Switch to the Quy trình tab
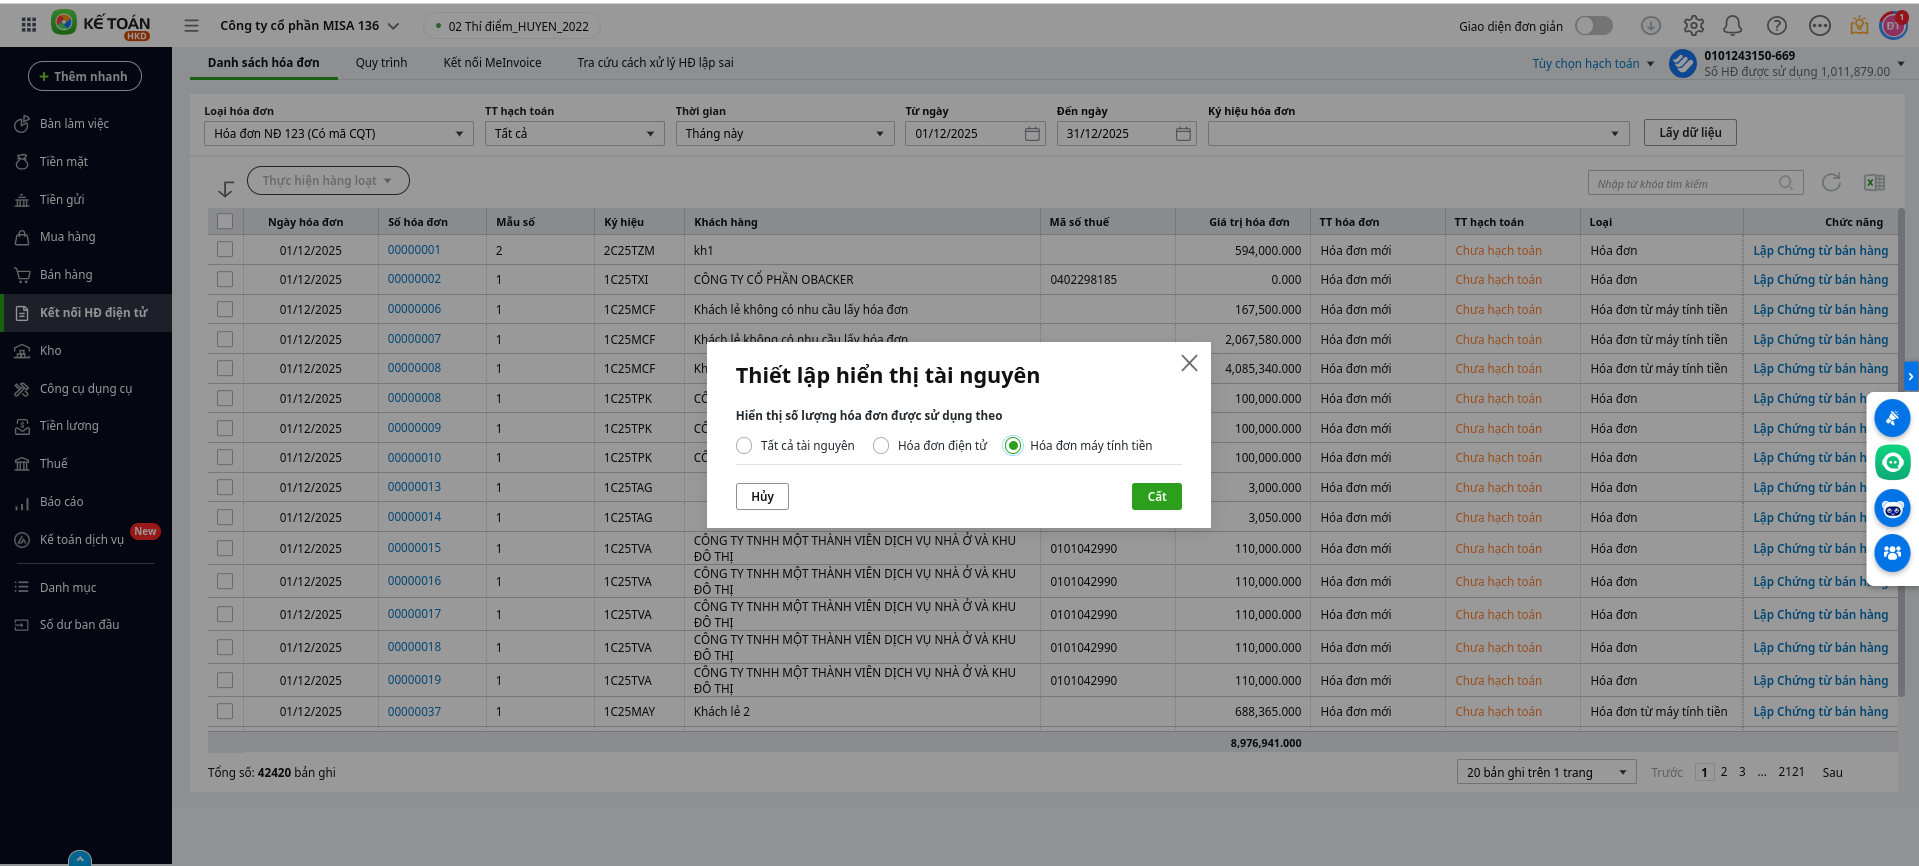Viewport: 1919px width, 866px height. (381, 63)
